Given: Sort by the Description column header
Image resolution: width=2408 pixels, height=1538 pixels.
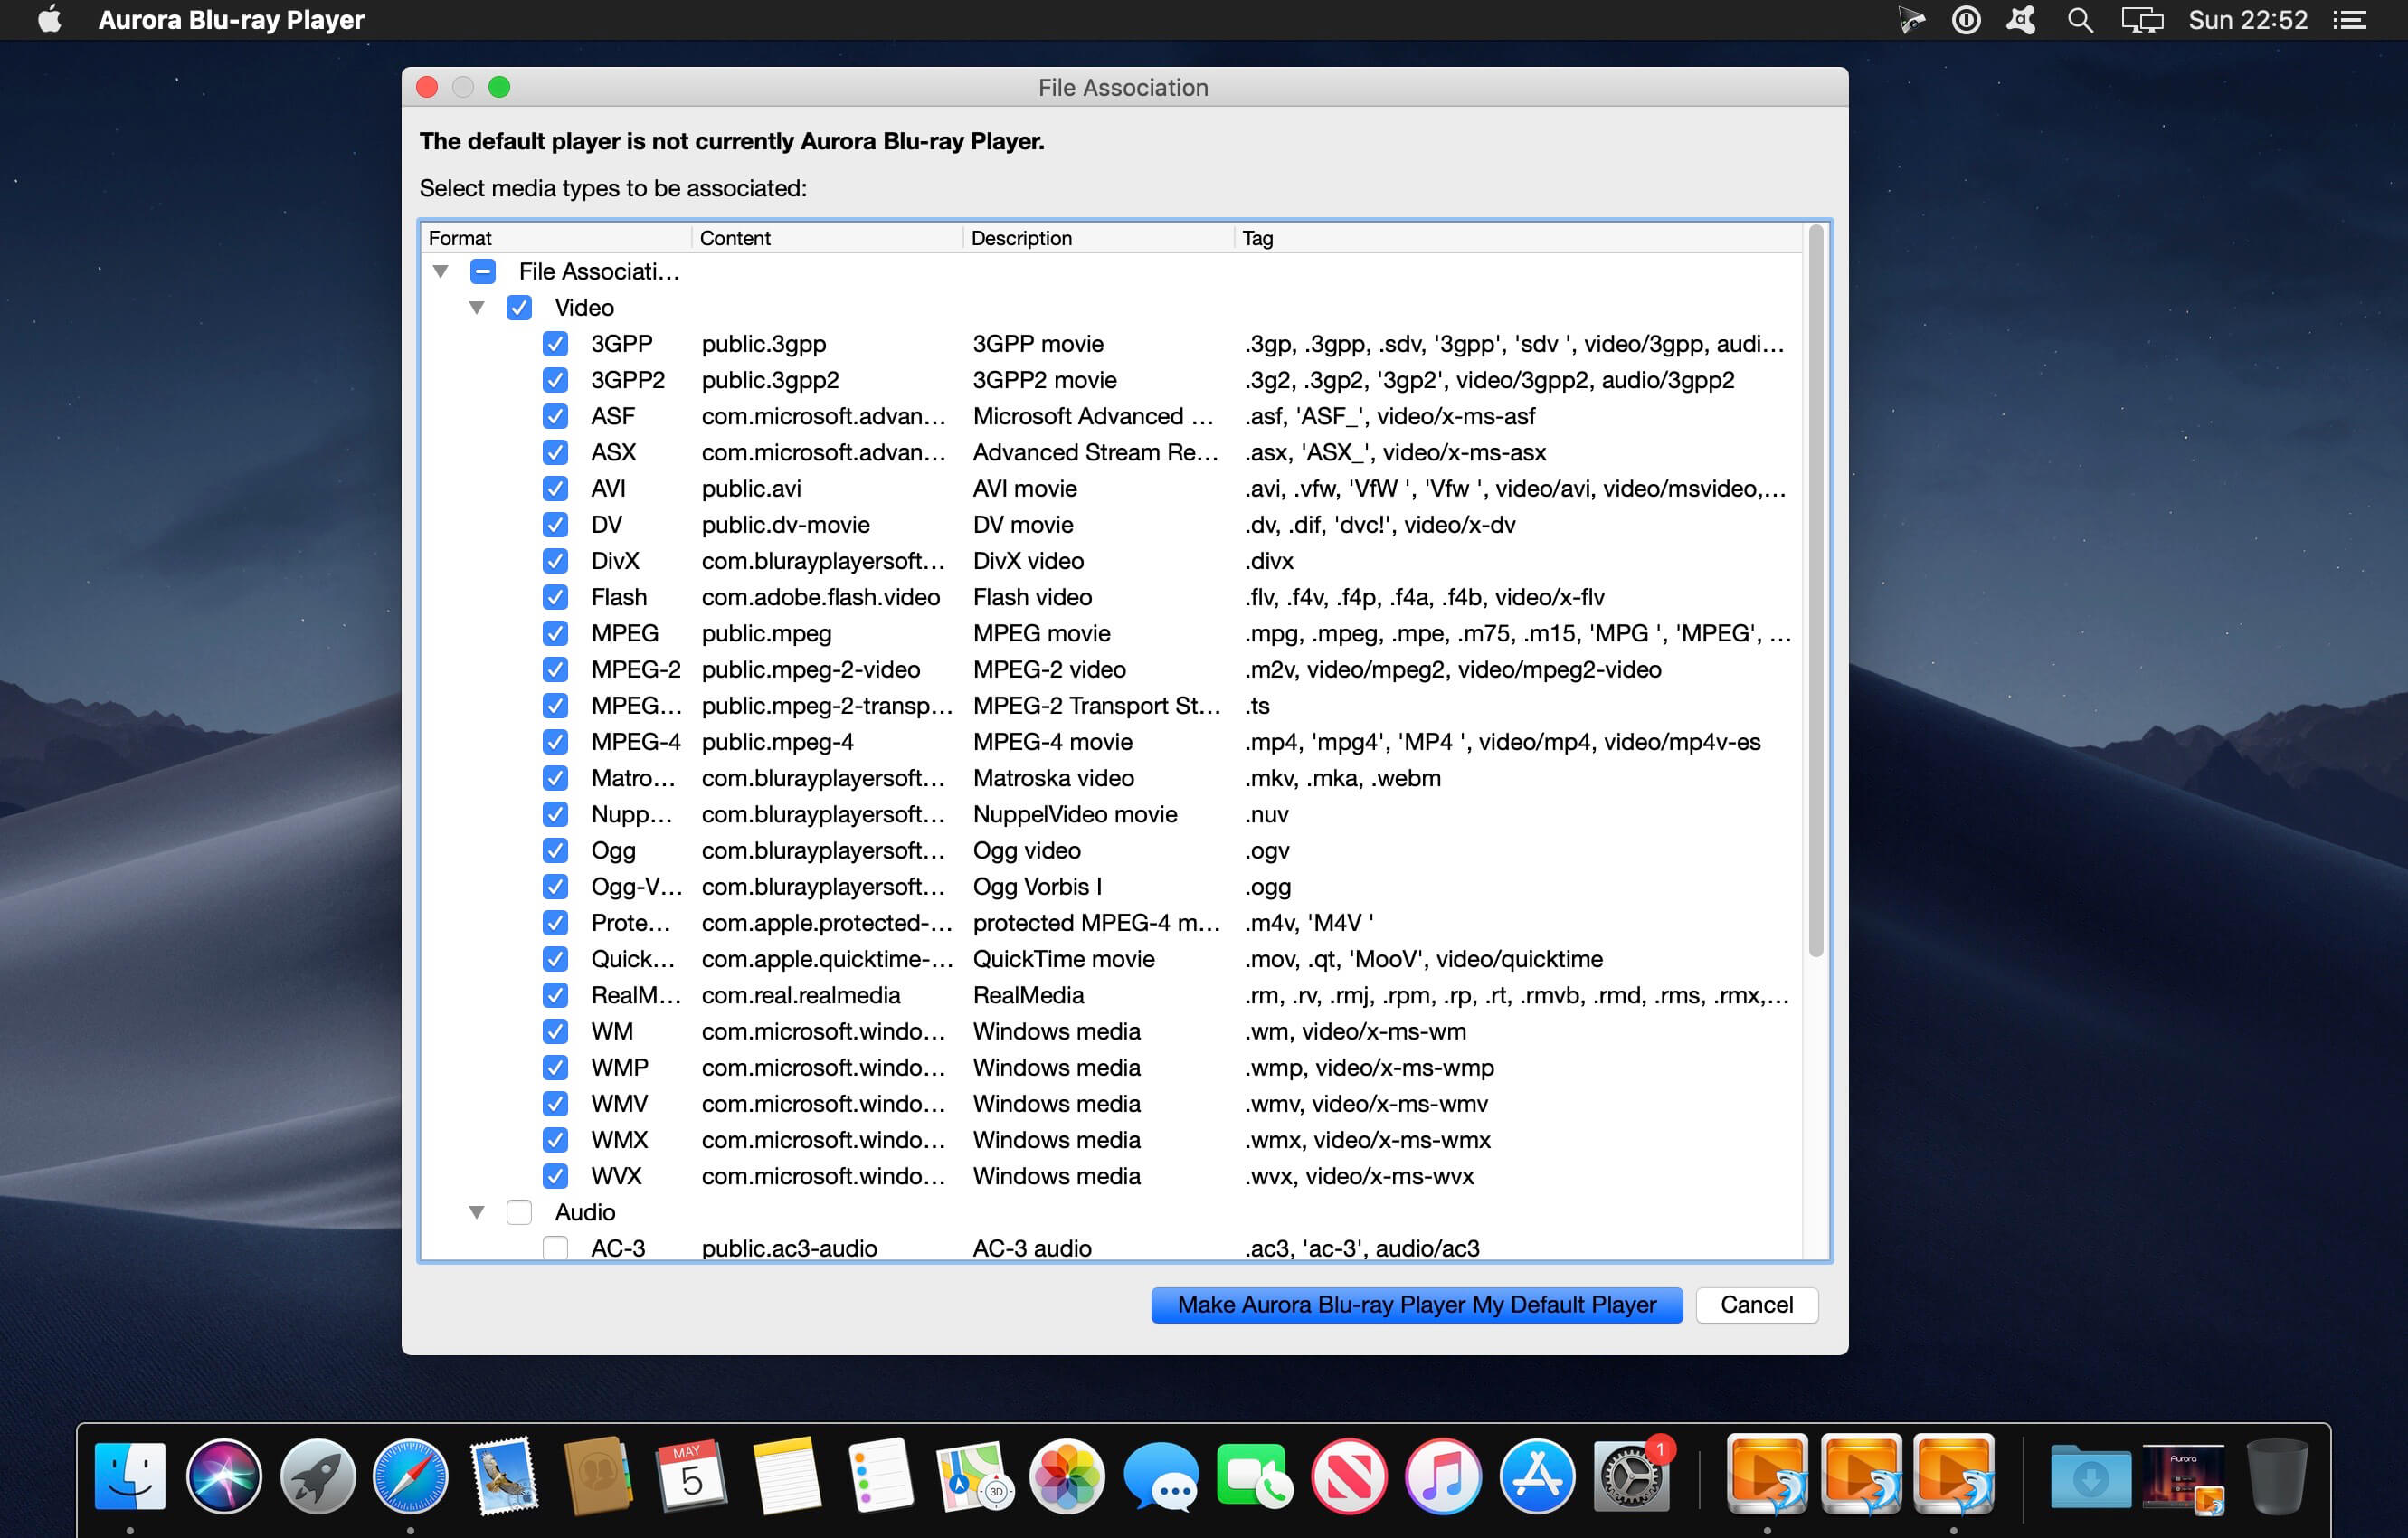Looking at the screenshot, I should click(1098, 238).
